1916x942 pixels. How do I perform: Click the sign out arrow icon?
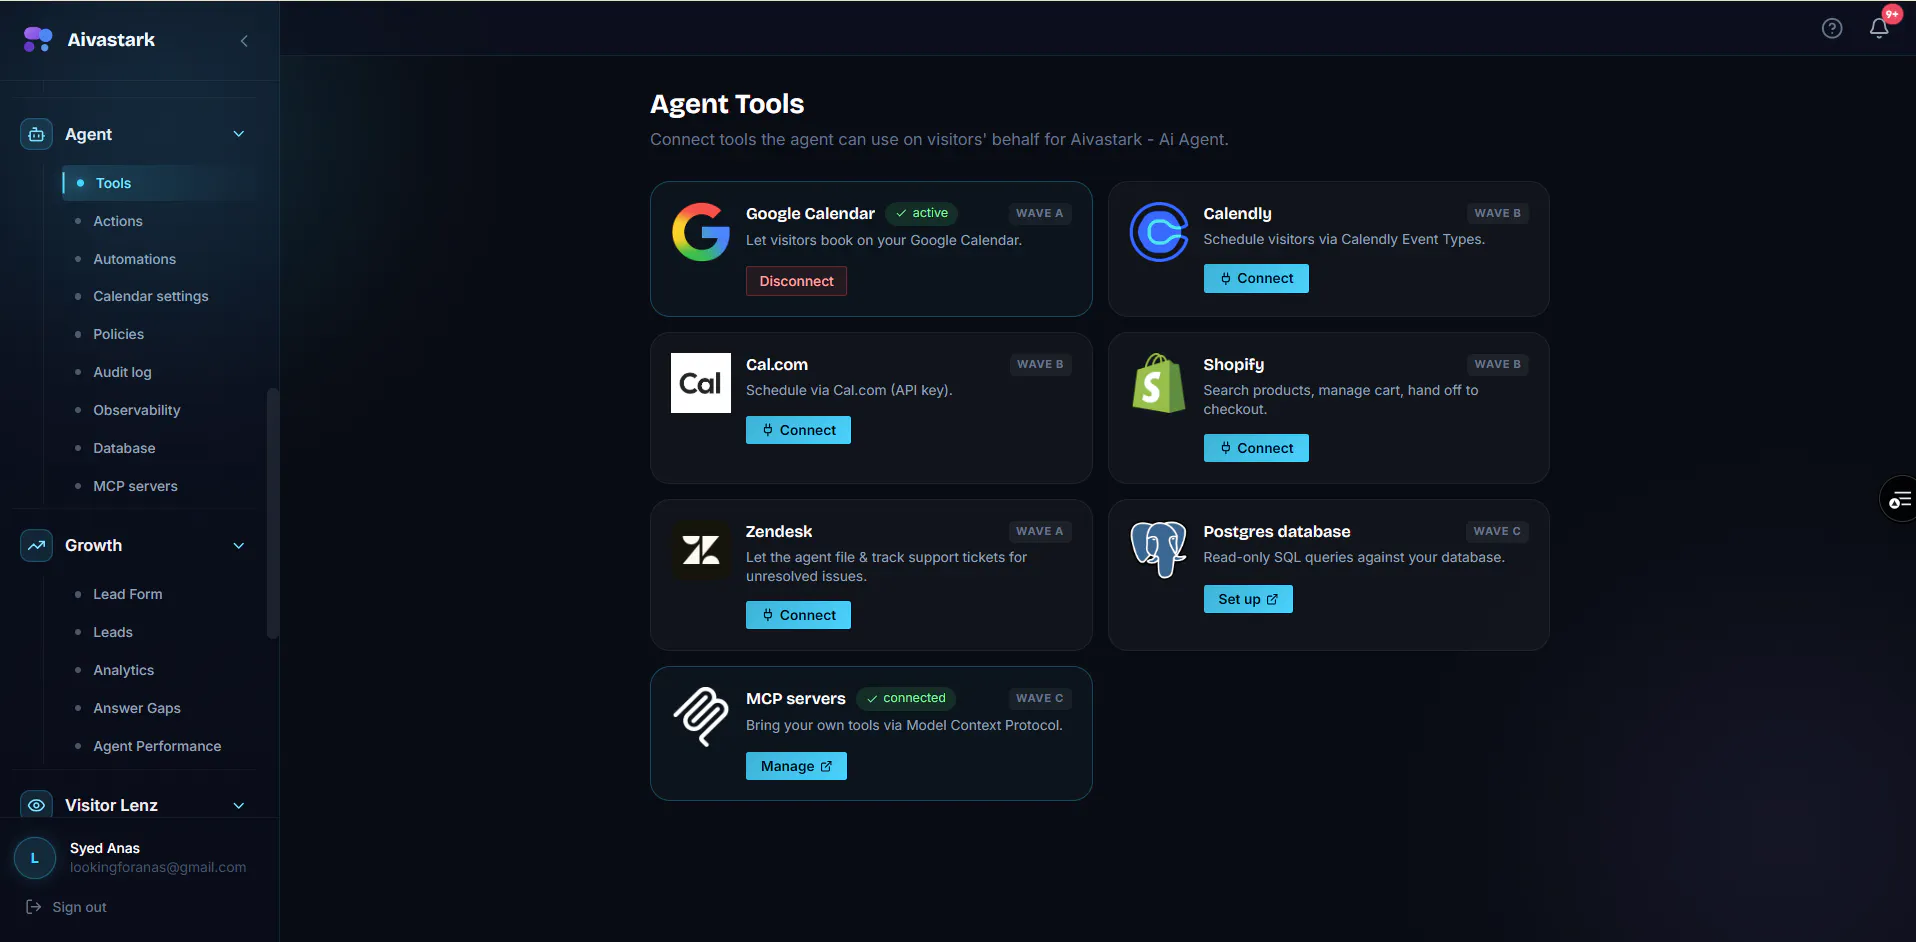[x=33, y=907]
